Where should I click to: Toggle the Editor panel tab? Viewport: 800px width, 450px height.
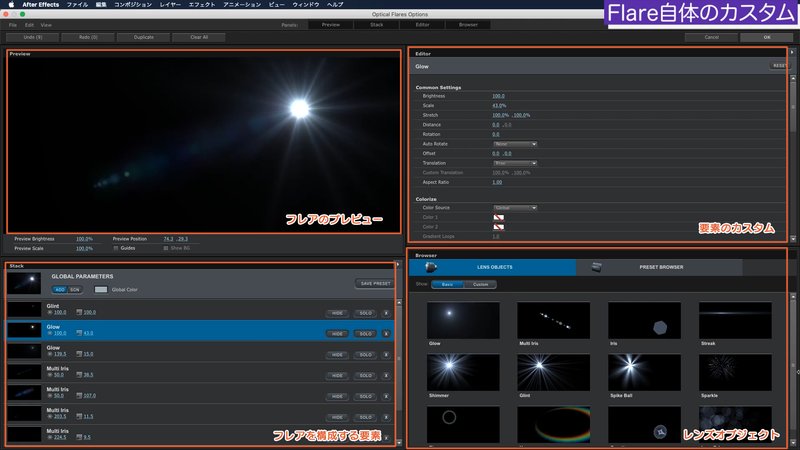tap(422, 24)
